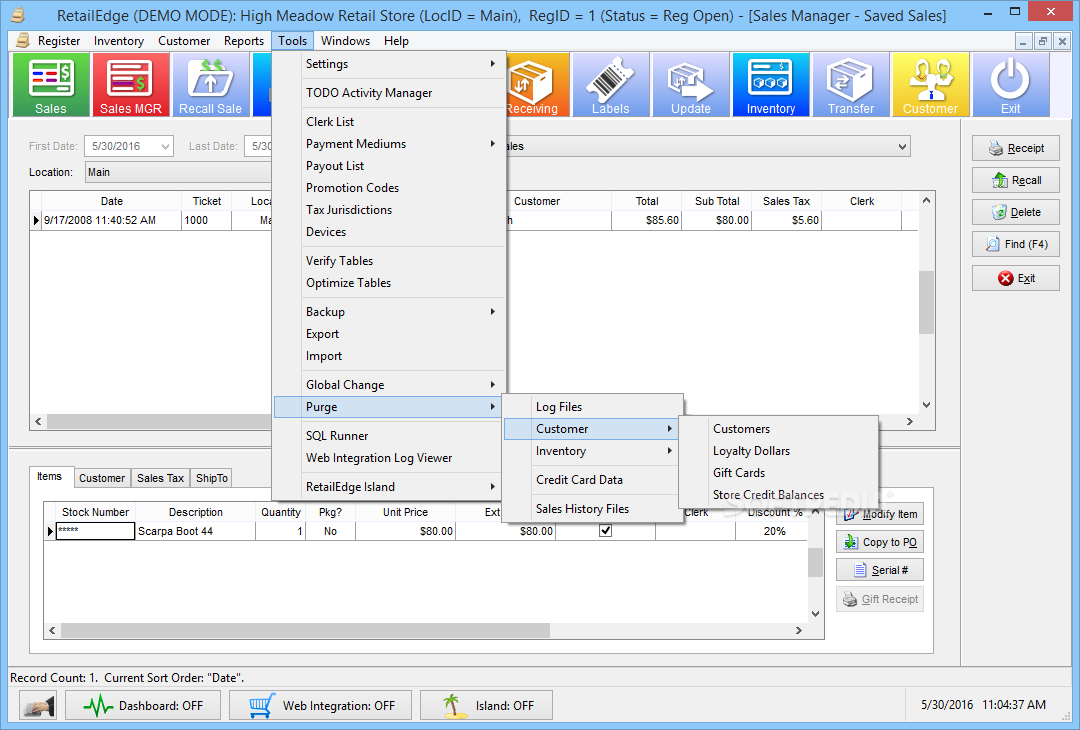
Task: Select Devices menu item
Action: click(390, 232)
